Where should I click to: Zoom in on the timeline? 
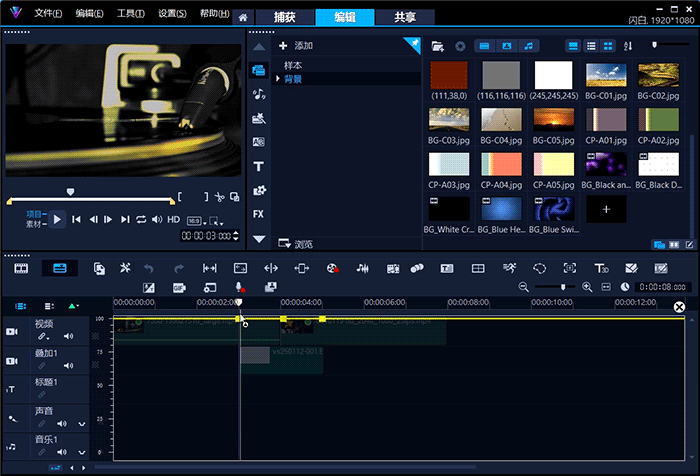pos(587,287)
